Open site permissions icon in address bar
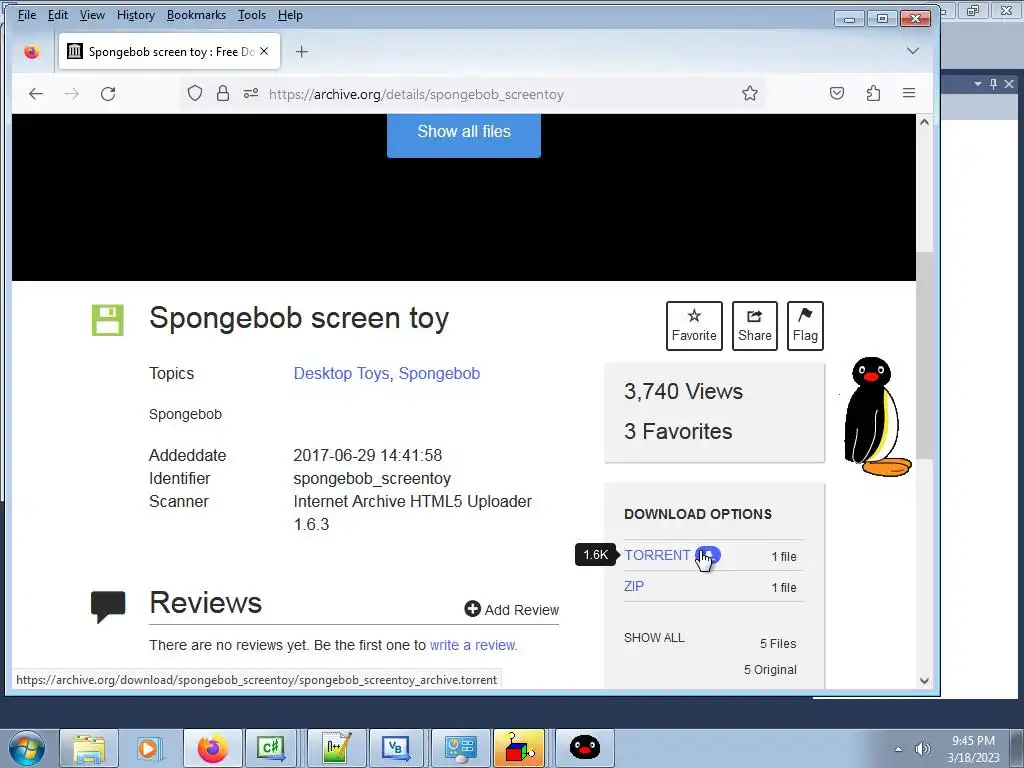This screenshot has width=1024, height=768. coord(251,93)
